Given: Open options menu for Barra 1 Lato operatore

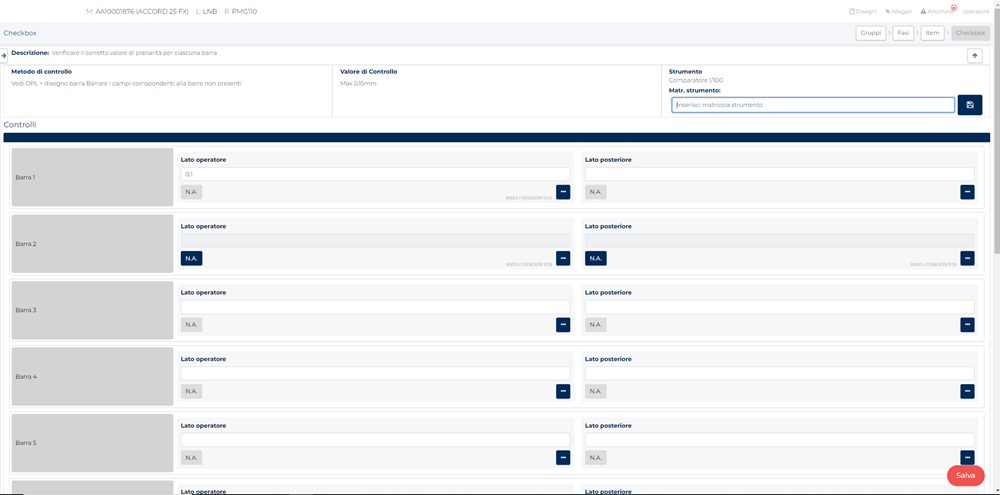Looking at the screenshot, I should coord(563,192).
